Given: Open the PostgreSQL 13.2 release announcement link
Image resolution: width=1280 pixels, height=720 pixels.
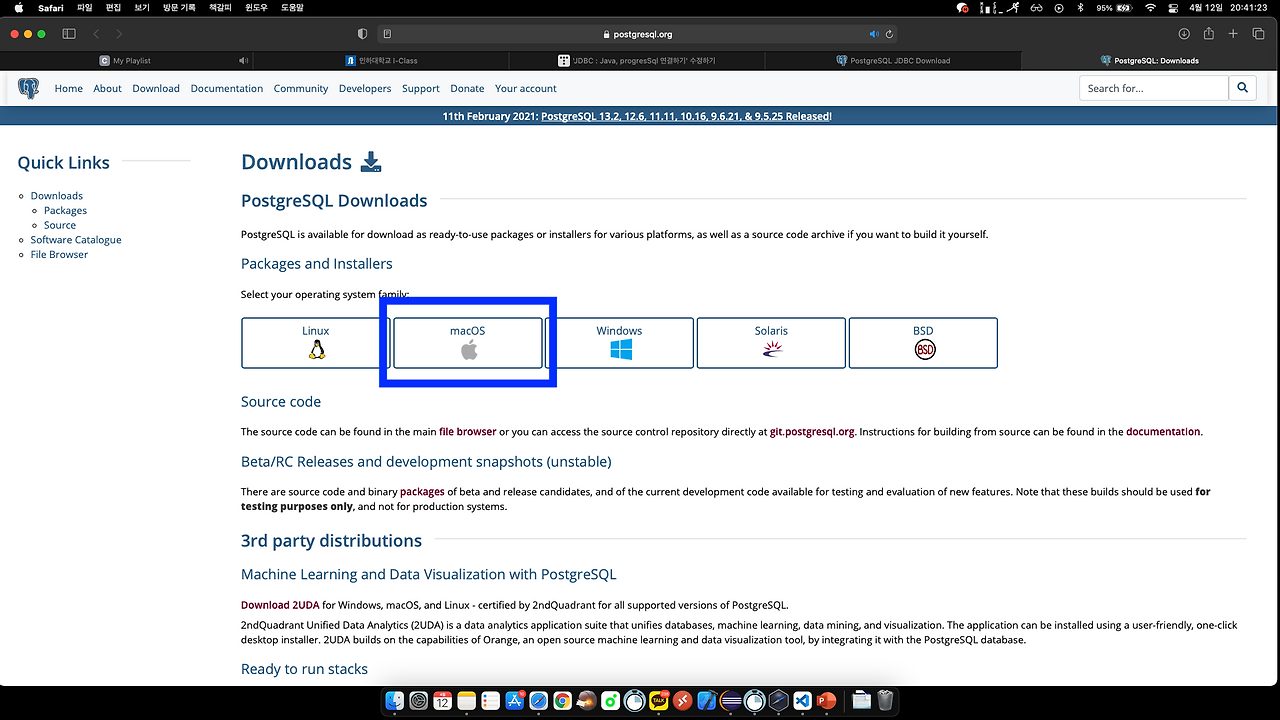Looking at the screenshot, I should tap(685, 116).
